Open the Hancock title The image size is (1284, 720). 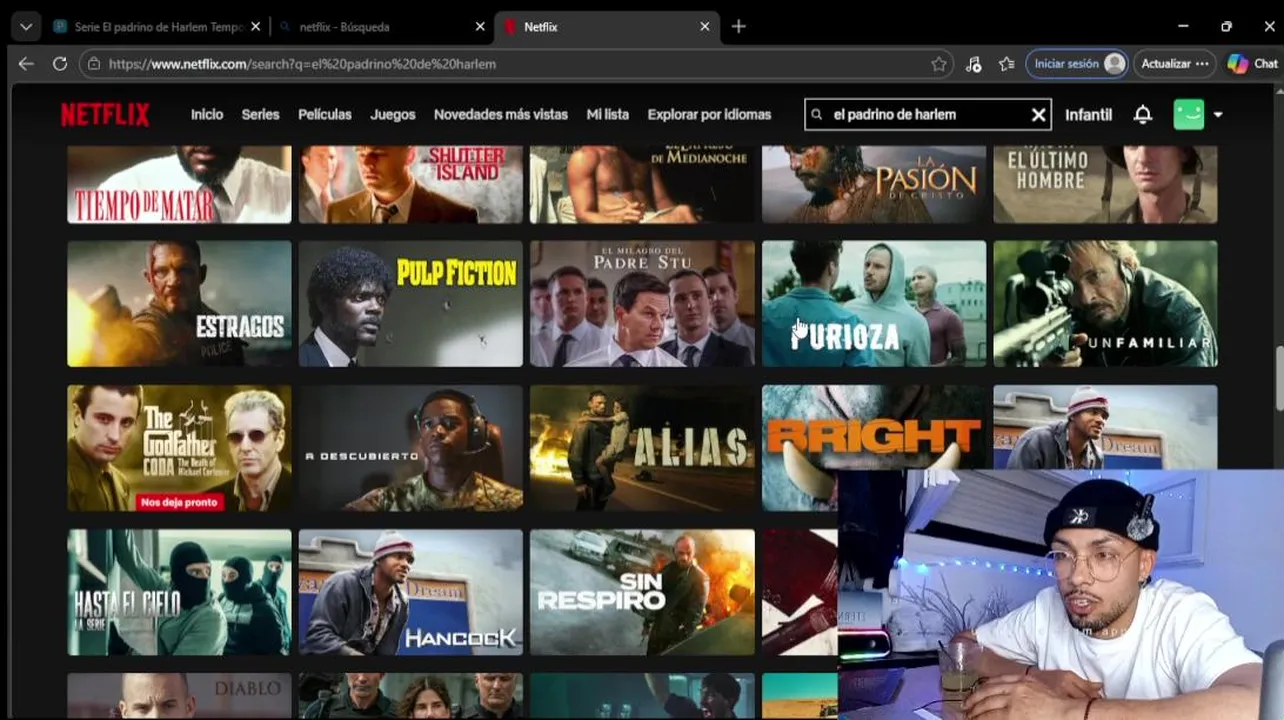(x=411, y=592)
